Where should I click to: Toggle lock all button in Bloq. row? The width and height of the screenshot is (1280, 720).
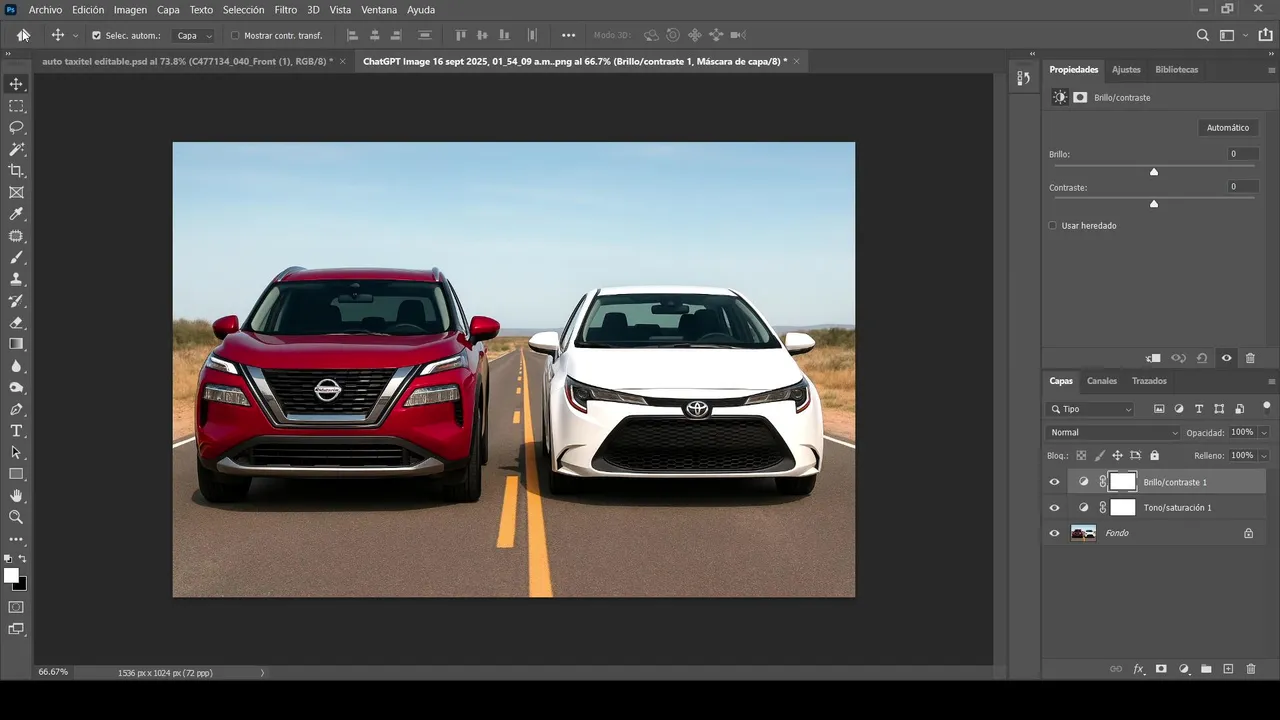point(1154,455)
